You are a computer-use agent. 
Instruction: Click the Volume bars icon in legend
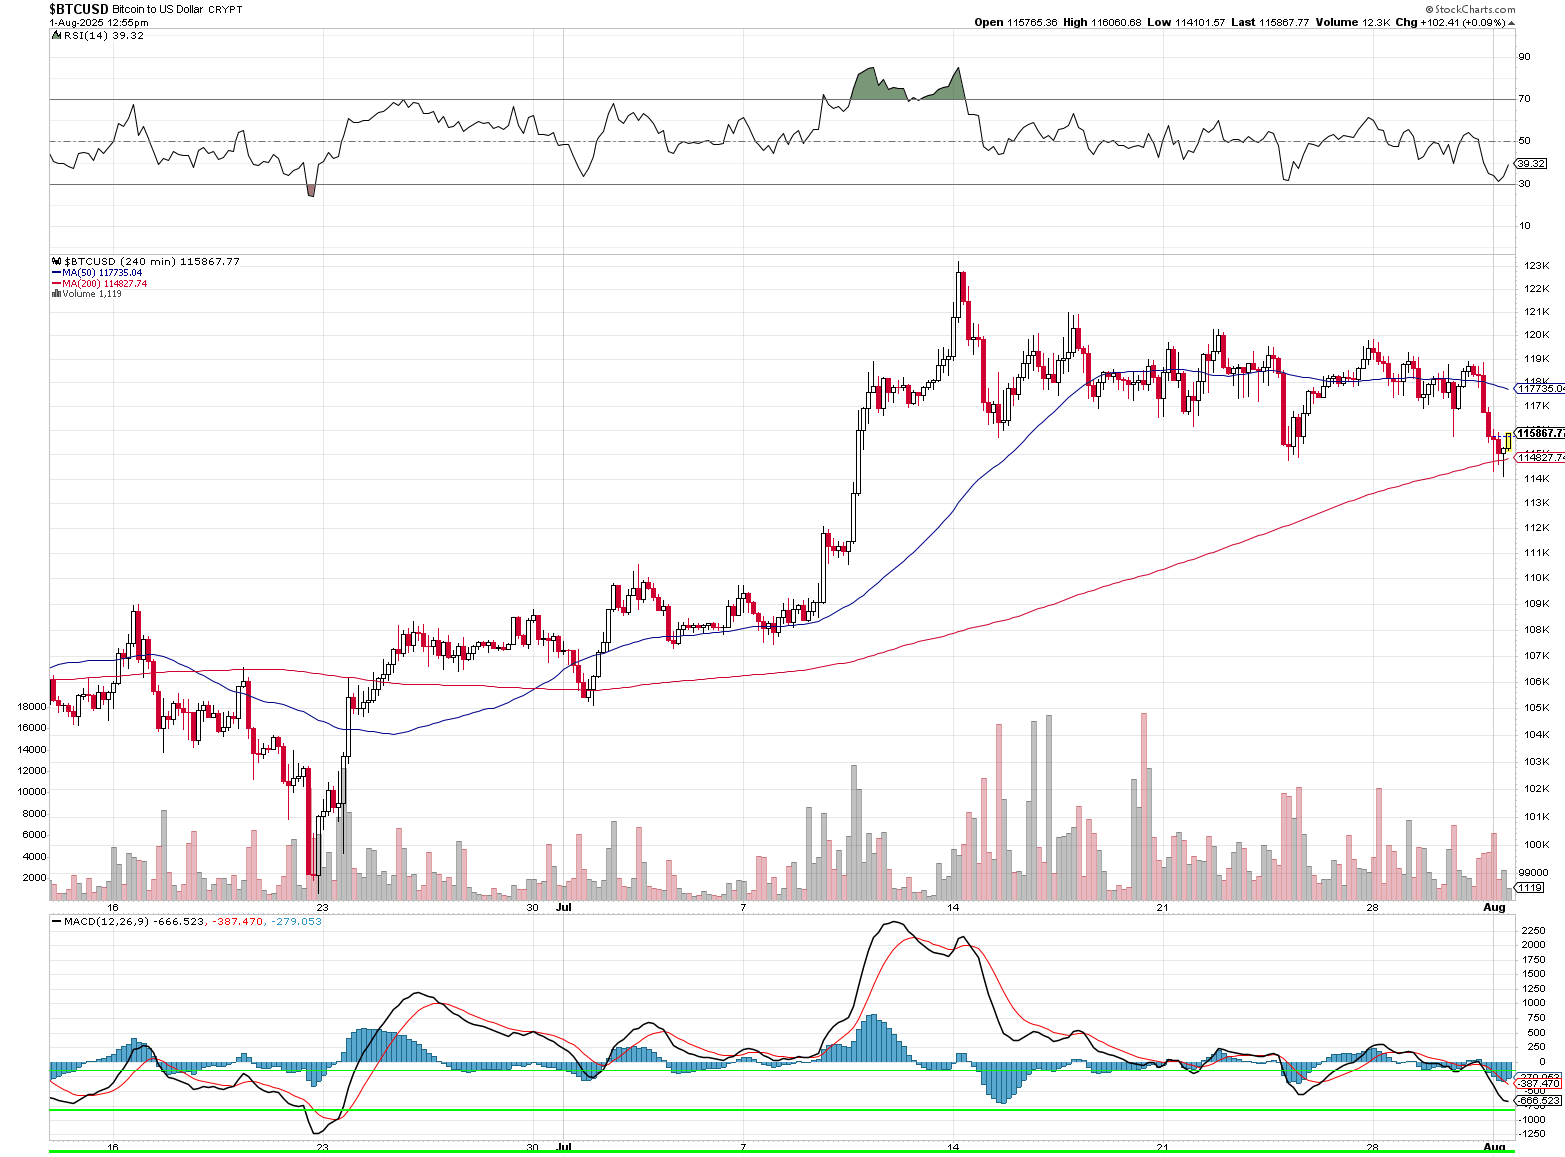[56, 294]
